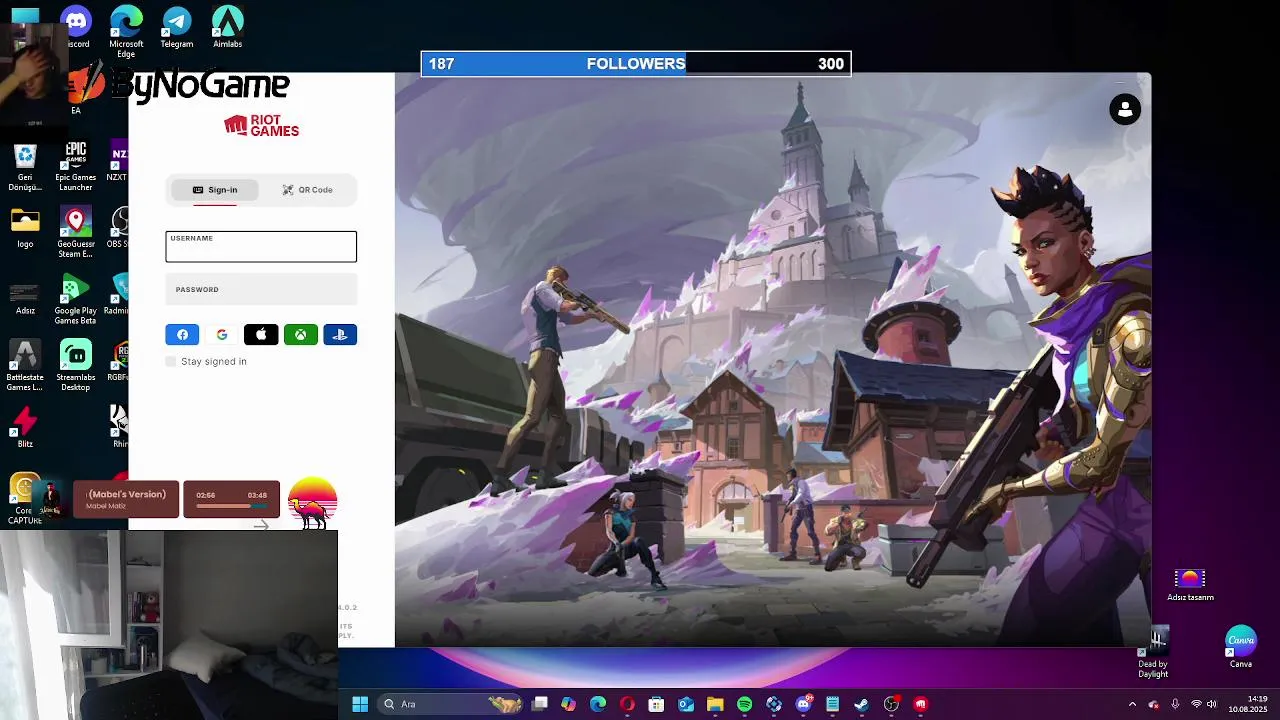Select the Blitz desktop icon
The width and height of the screenshot is (1280, 720).
[x=25, y=428]
